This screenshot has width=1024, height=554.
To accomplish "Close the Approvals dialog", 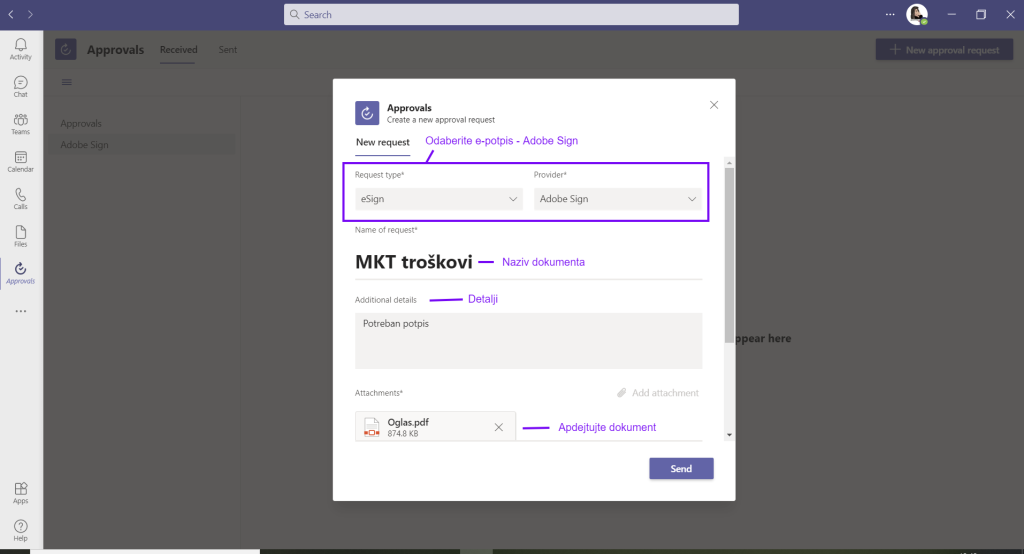I will 714,104.
